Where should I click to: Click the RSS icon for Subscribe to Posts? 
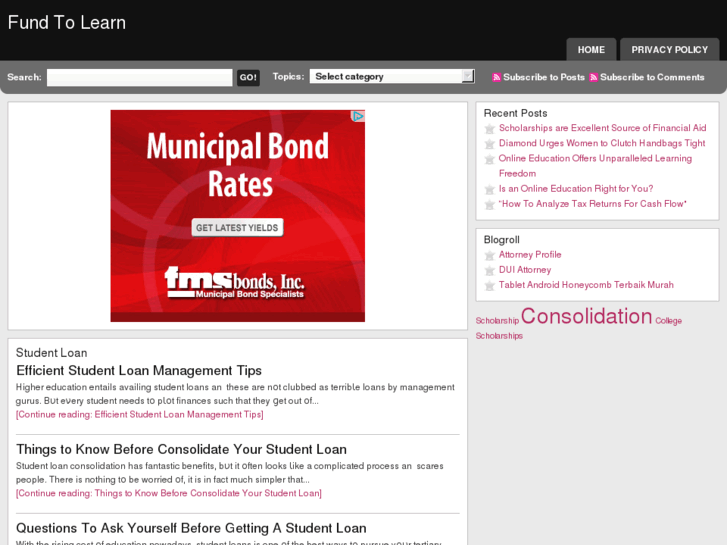coord(497,77)
